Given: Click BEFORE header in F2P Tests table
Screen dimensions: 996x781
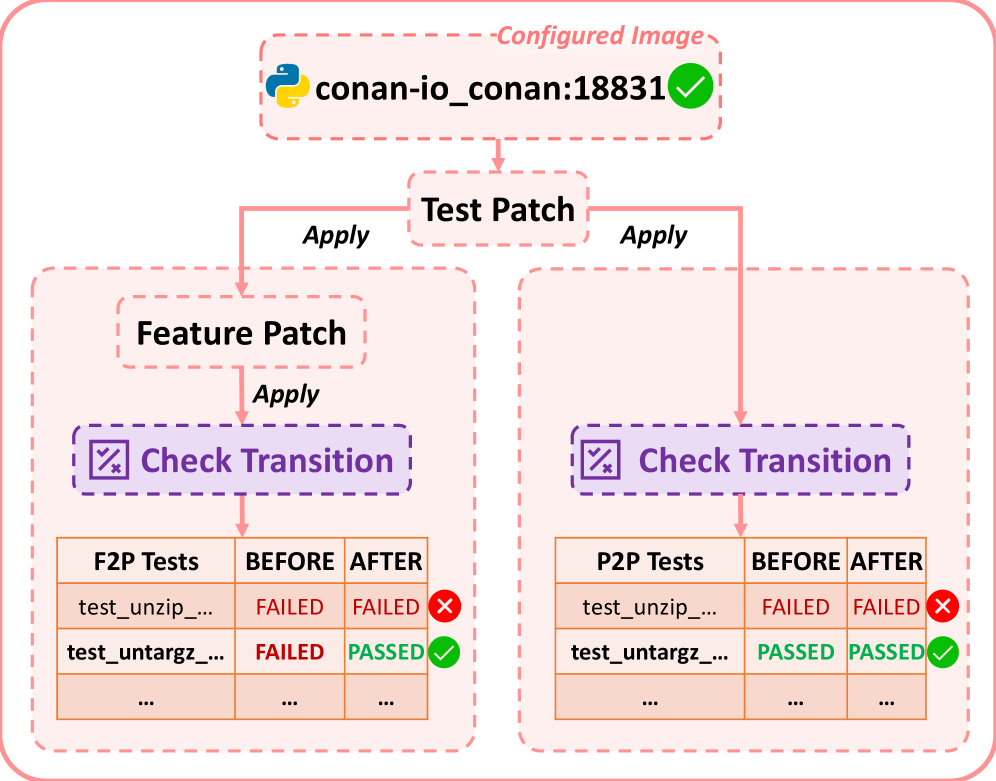Looking at the screenshot, I should (x=290, y=561).
